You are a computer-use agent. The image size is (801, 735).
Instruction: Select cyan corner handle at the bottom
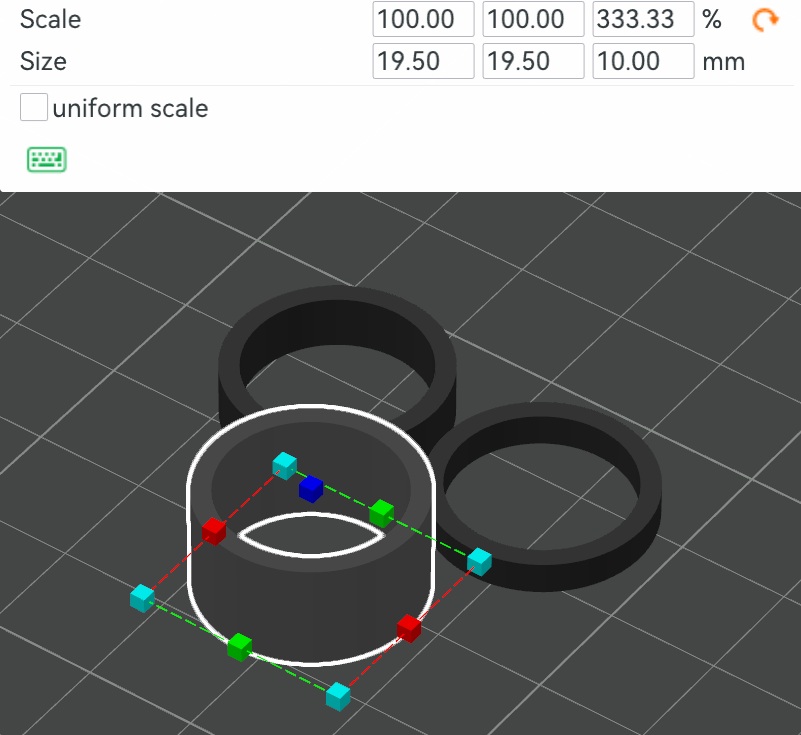pyautogui.click(x=338, y=696)
